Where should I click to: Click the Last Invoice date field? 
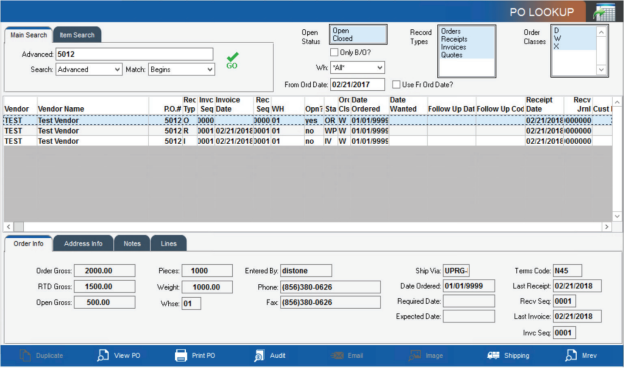point(577,316)
